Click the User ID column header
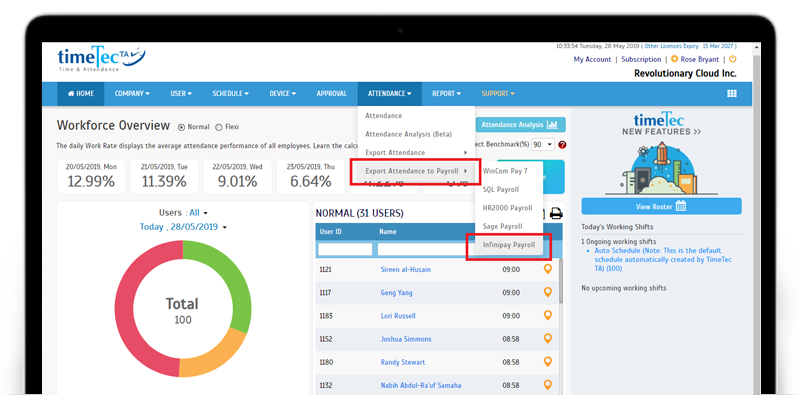Viewport: 800px width, 395px height. tap(331, 232)
